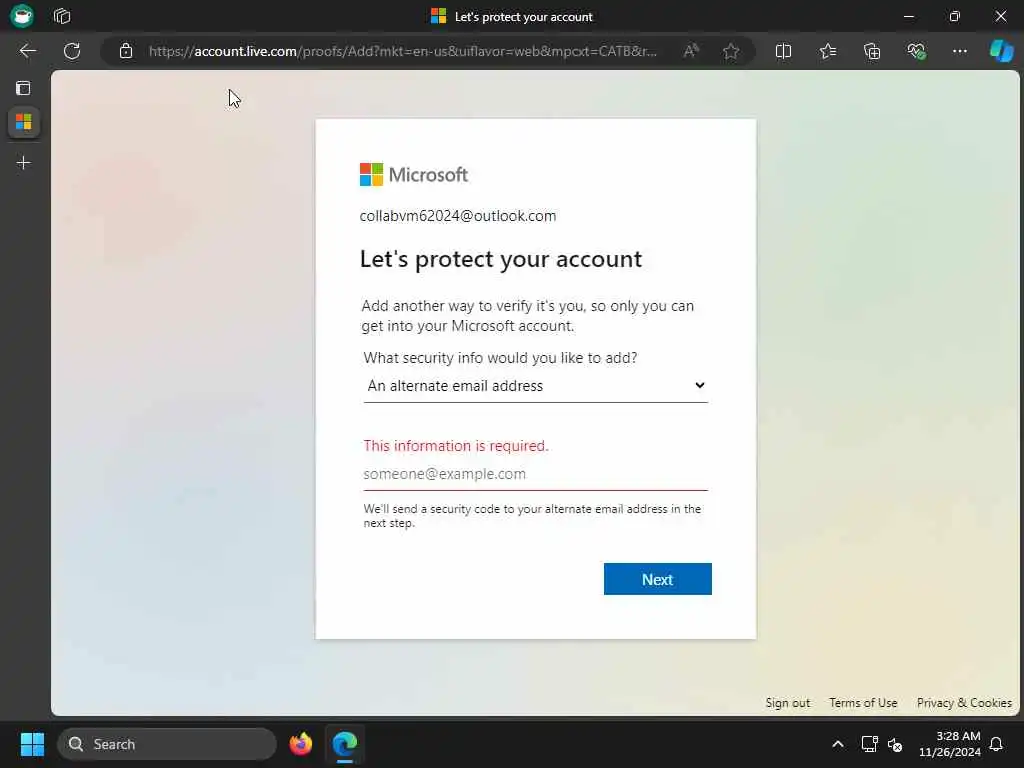The width and height of the screenshot is (1024, 768).
Task: Open the Windows Start menu
Action: click(32, 744)
